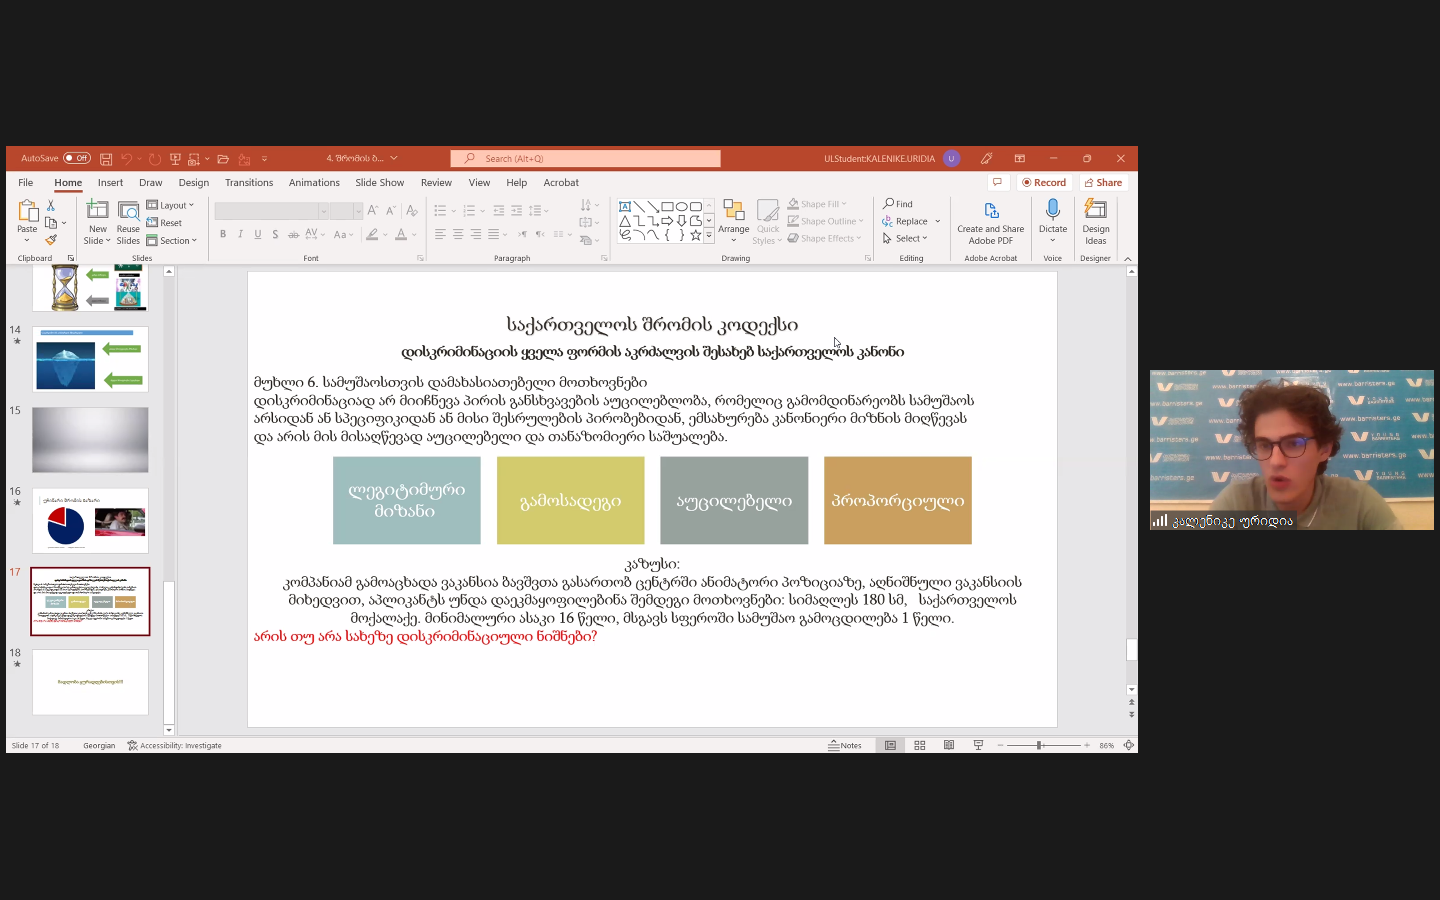Screen dimensions: 1440x900
Task: Toggle Align Left paragraph button
Action: pos(440,234)
